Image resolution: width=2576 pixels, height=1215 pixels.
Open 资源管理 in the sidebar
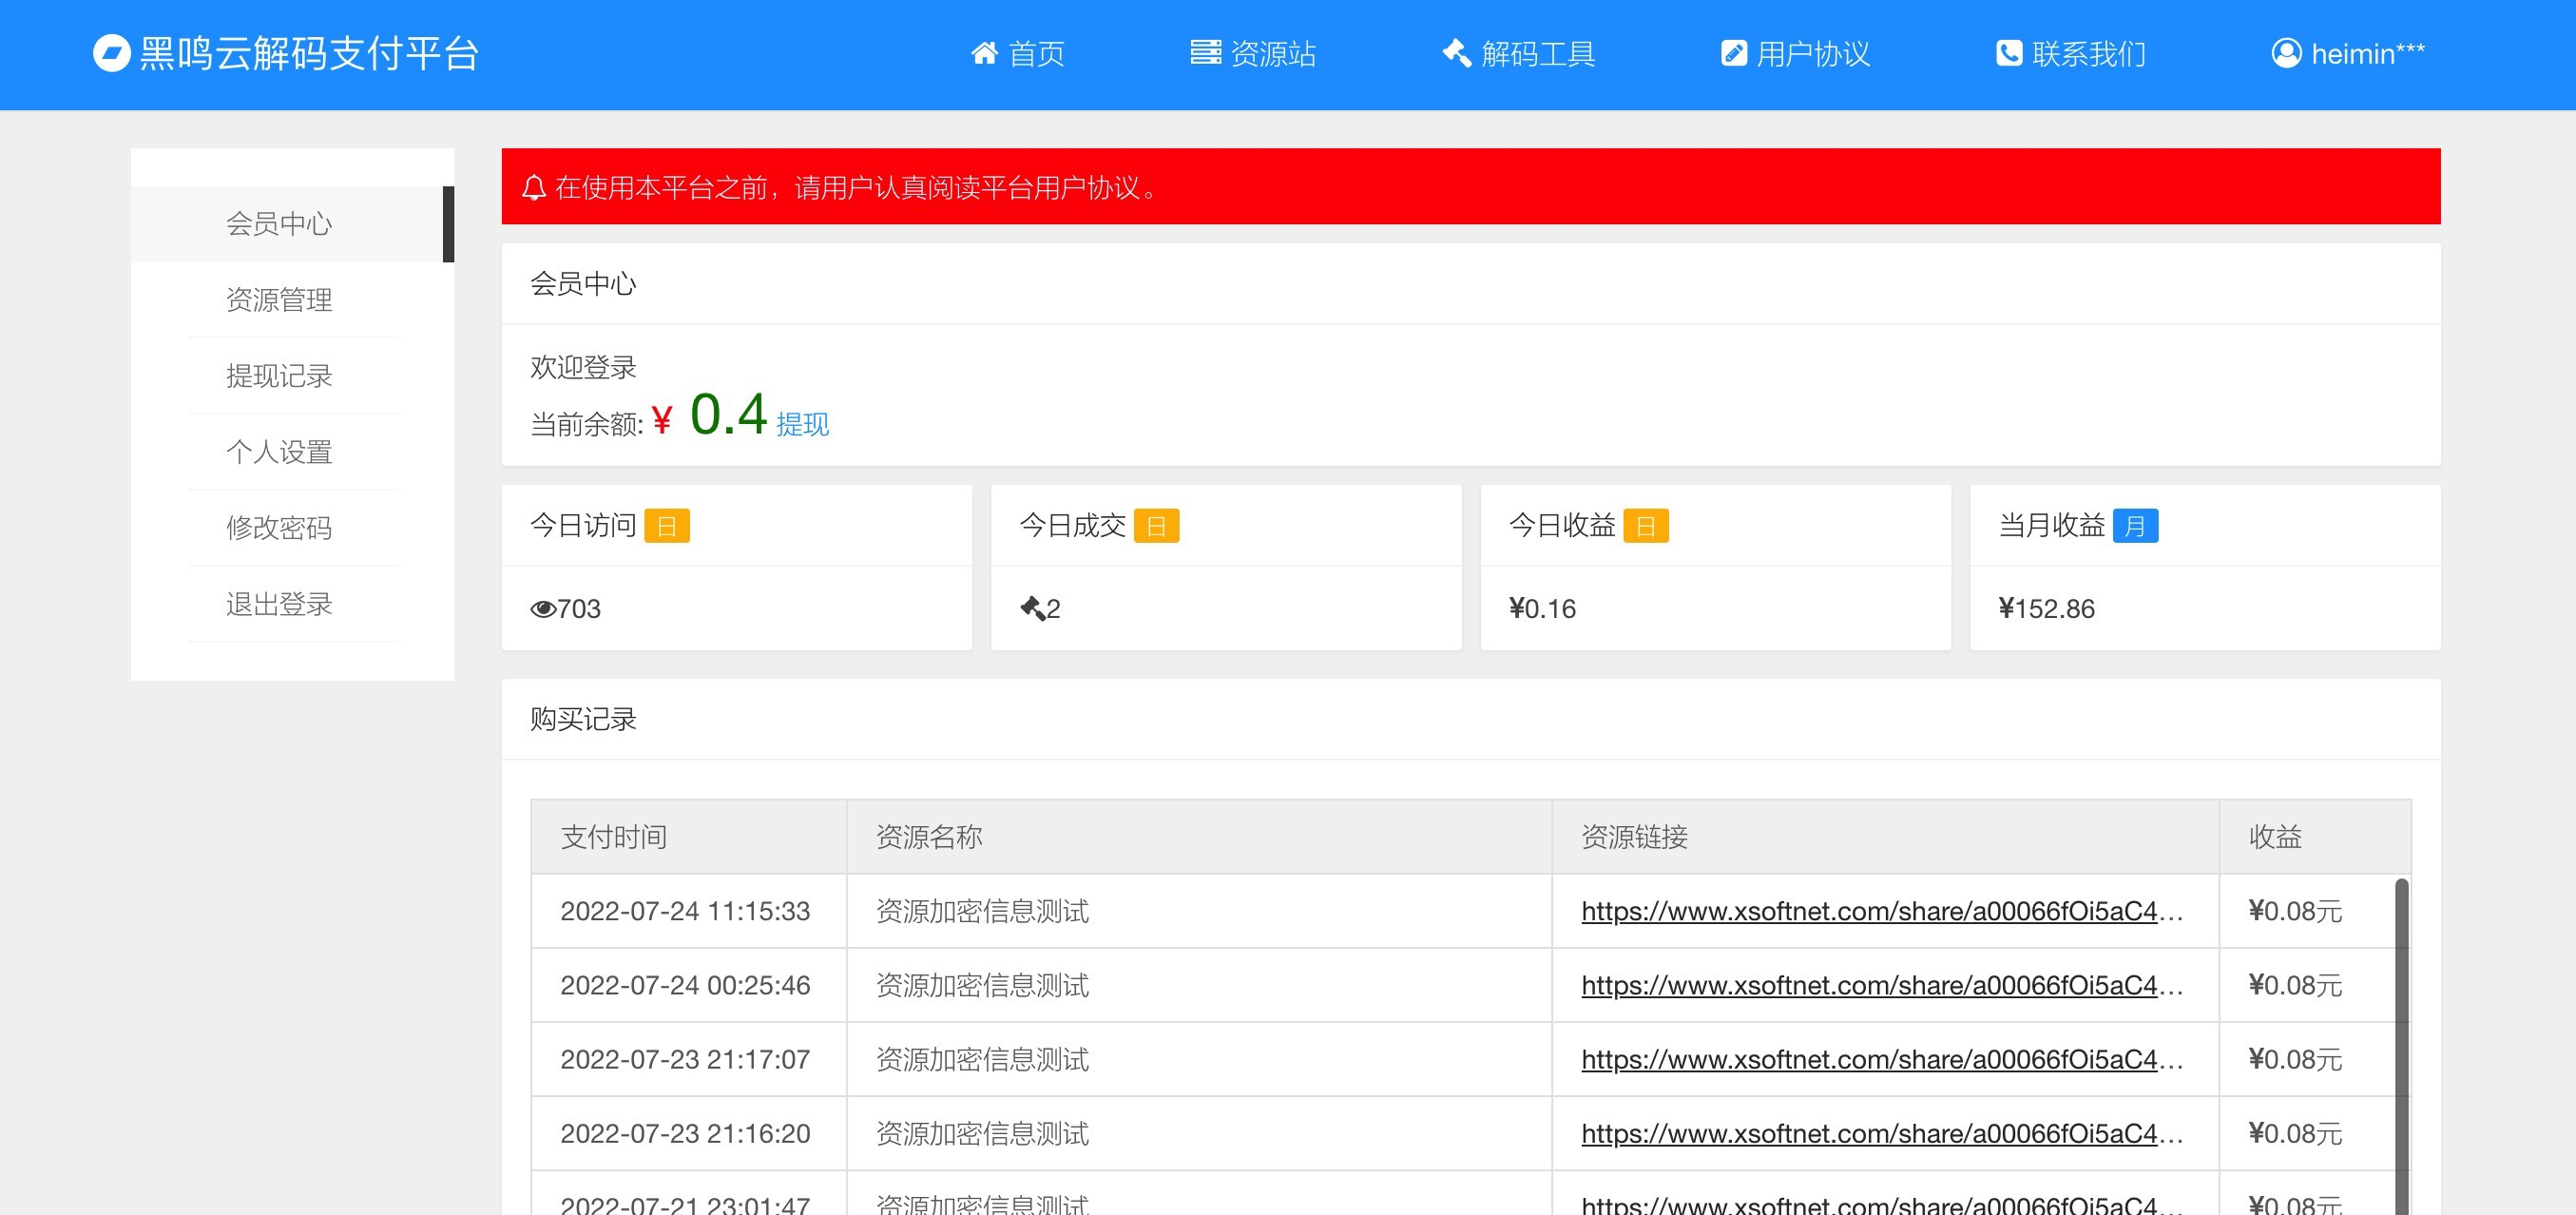coord(279,300)
